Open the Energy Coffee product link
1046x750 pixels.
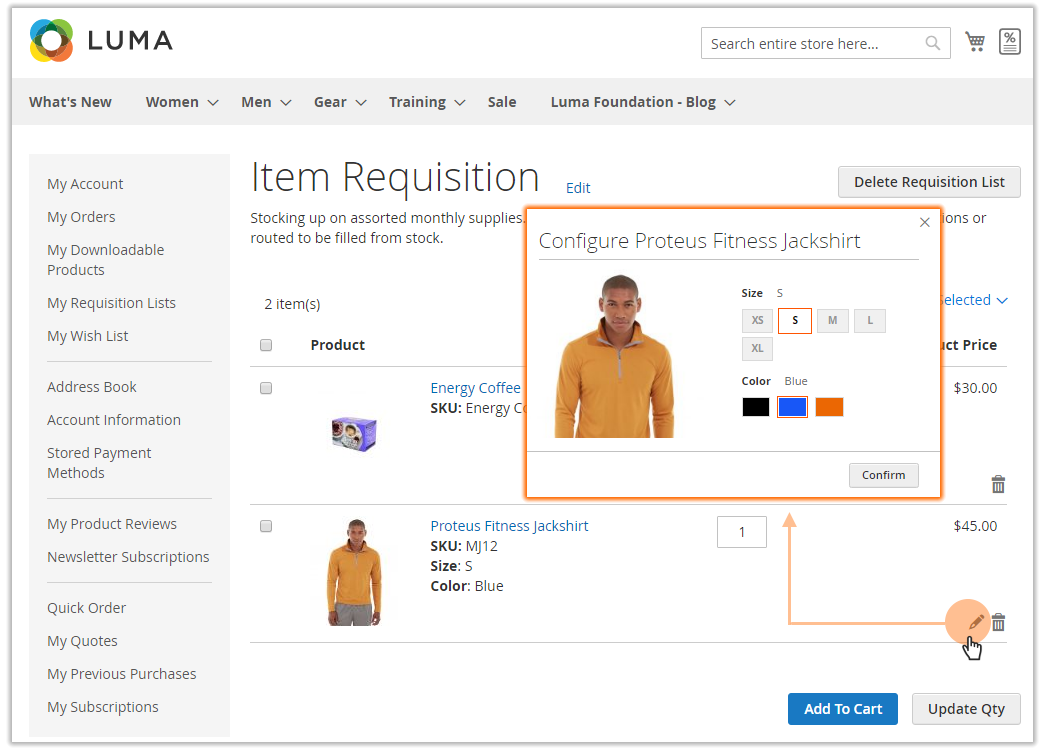(x=476, y=388)
